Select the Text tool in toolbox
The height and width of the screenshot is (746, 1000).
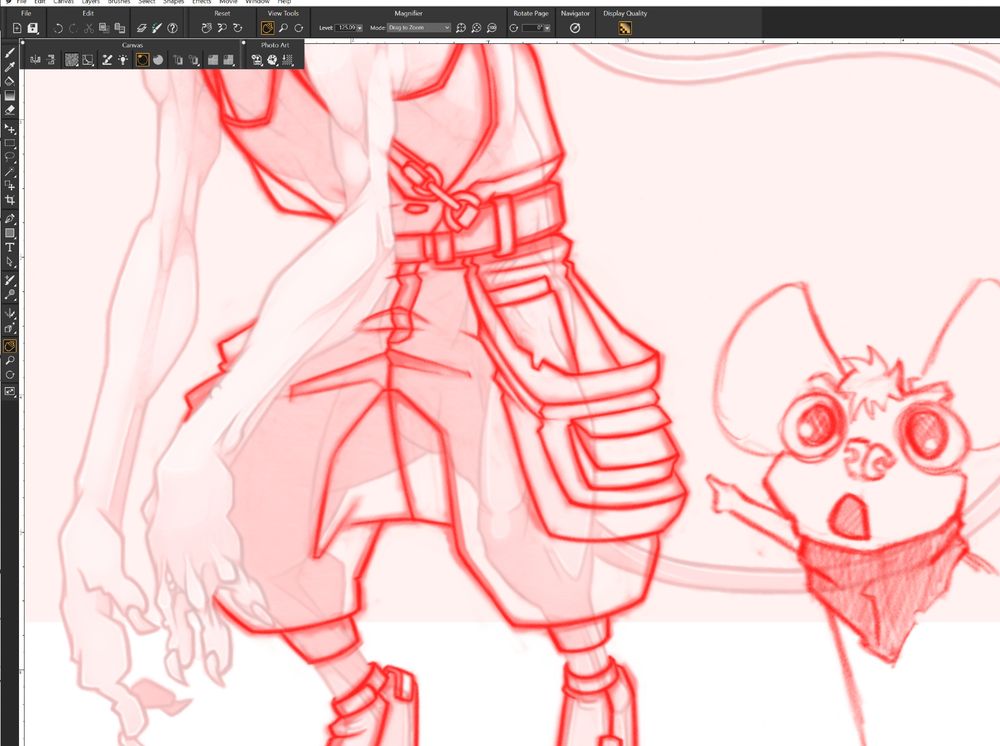[x=10, y=247]
